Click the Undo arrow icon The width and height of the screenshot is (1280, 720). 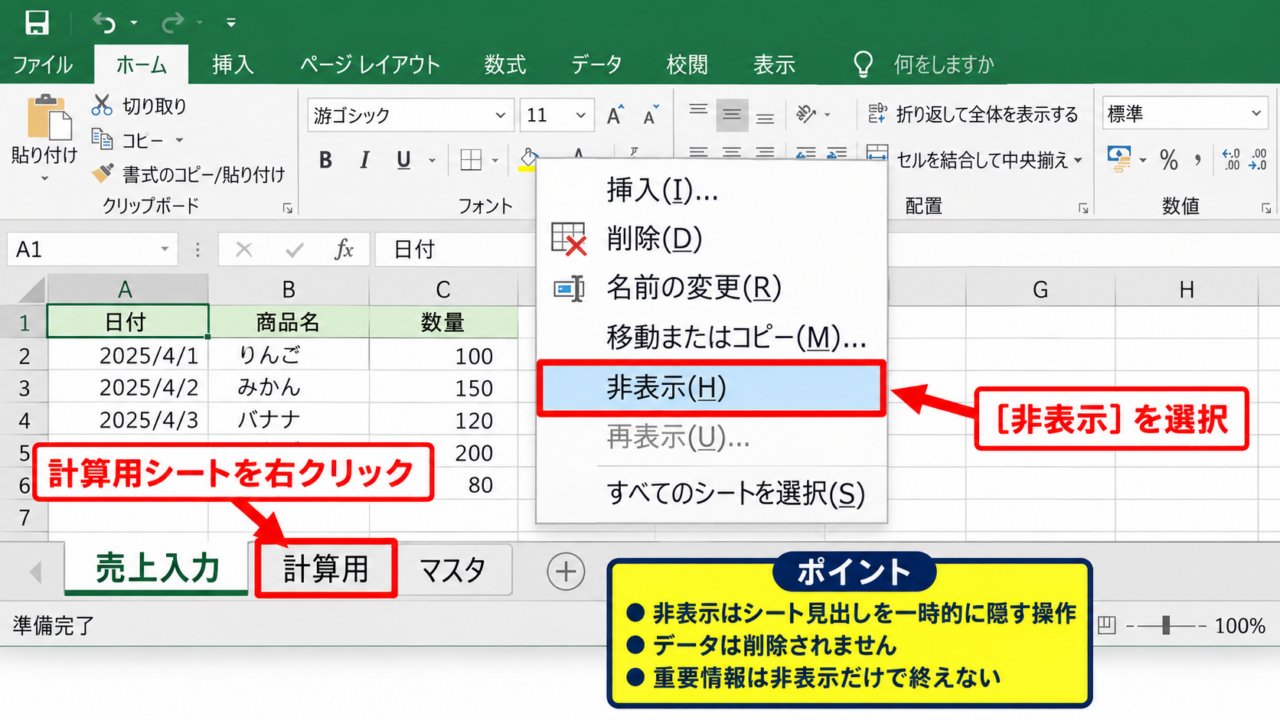(104, 22)
